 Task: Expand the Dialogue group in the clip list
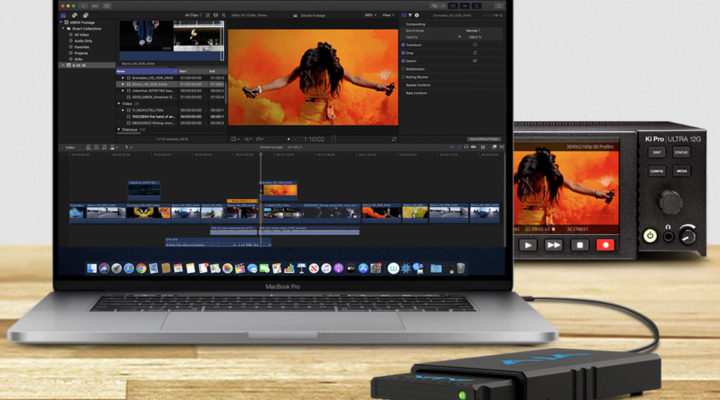point(118,130)
